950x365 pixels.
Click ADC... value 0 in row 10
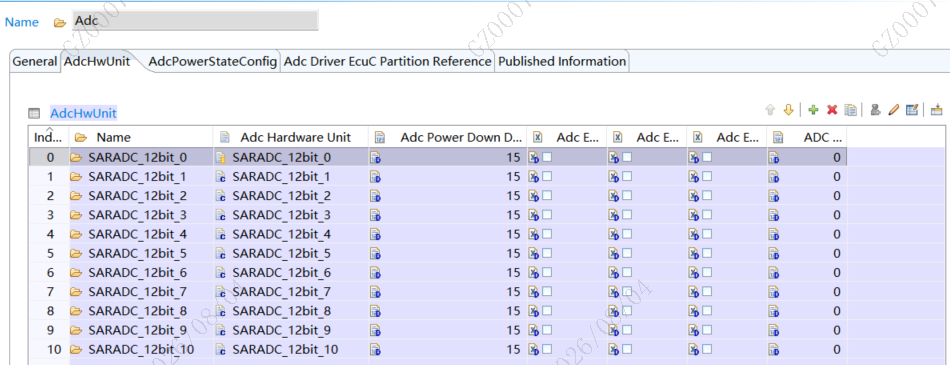837,350
